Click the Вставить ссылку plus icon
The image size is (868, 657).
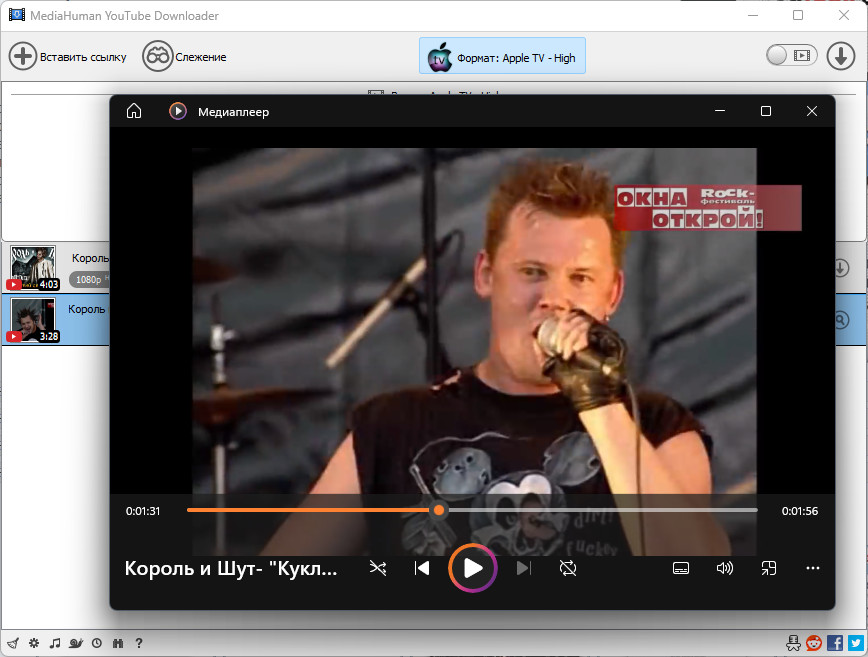tap(23, 56)
